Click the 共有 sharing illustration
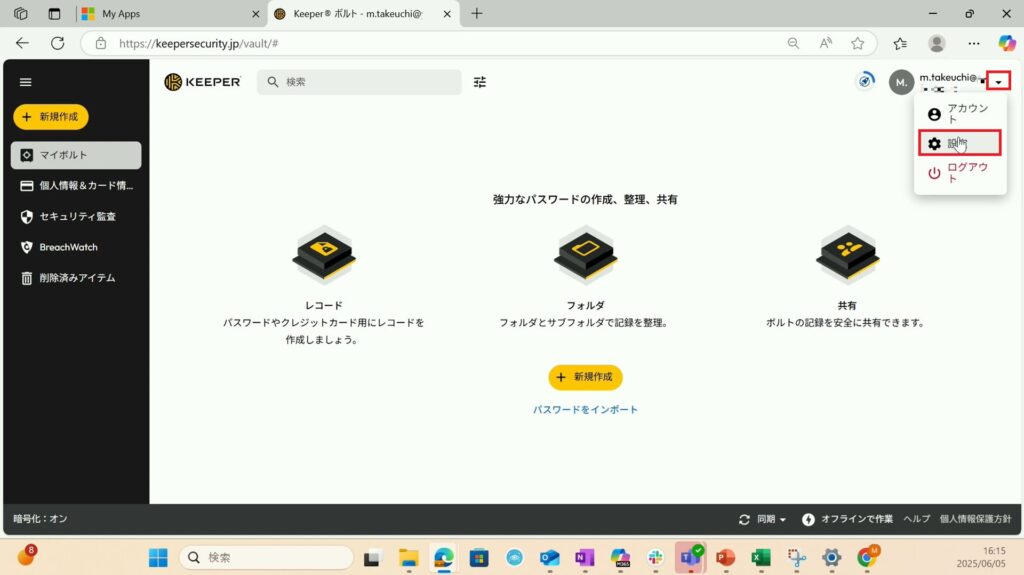 tap(847, 255)
